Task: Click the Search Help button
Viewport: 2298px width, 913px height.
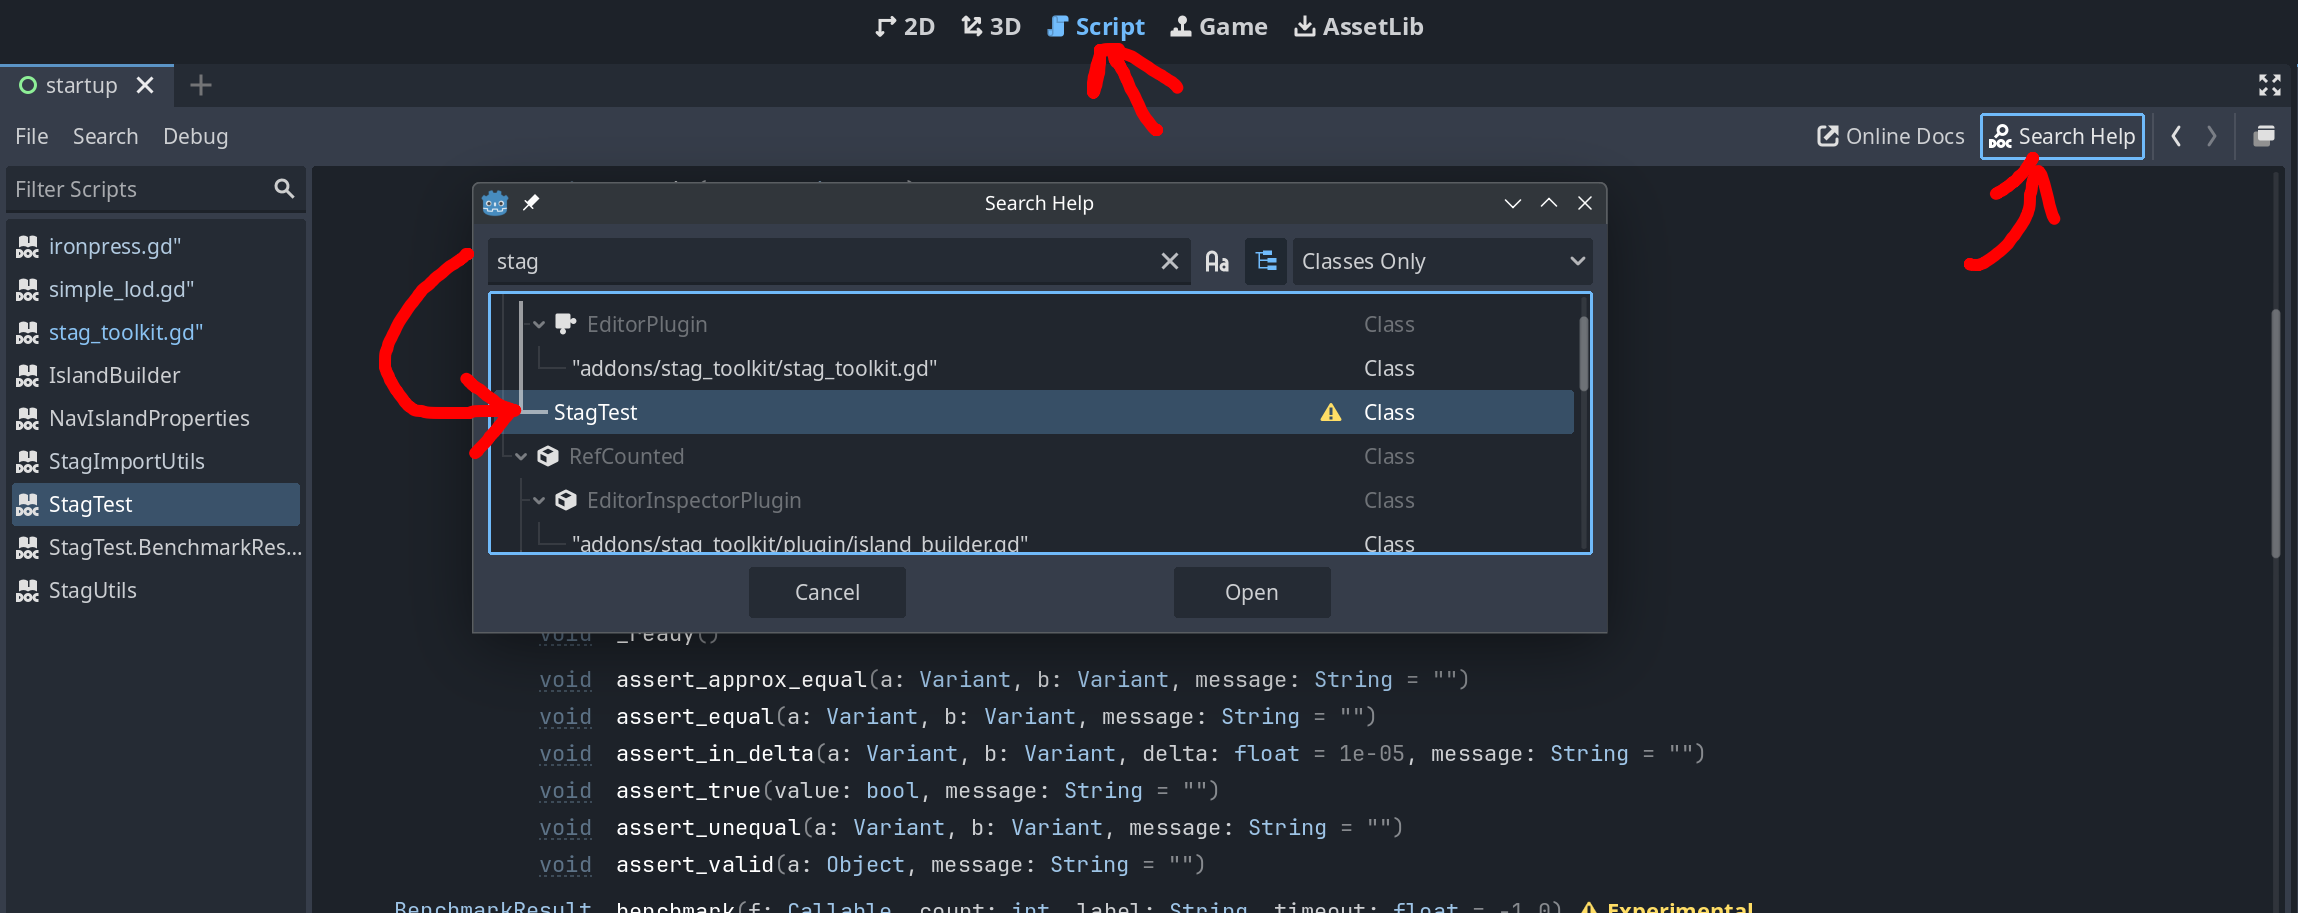Action: pyautogui.click(x=2062, y=136)
